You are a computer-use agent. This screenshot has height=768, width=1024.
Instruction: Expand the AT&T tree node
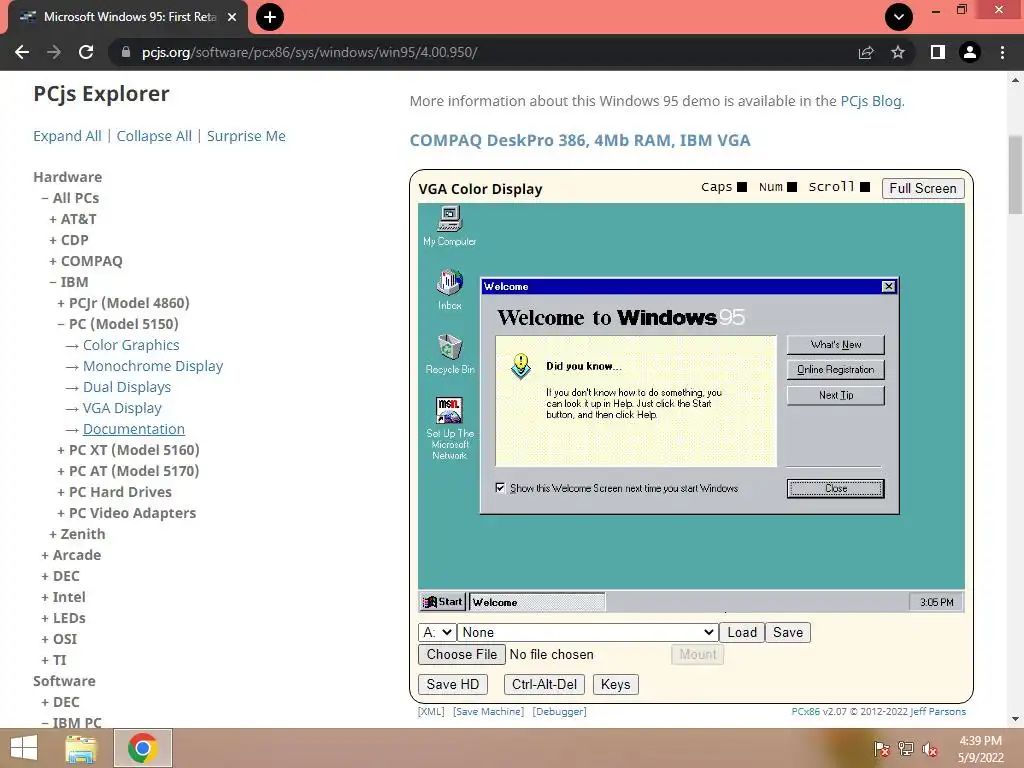click(x=72, y=219)
